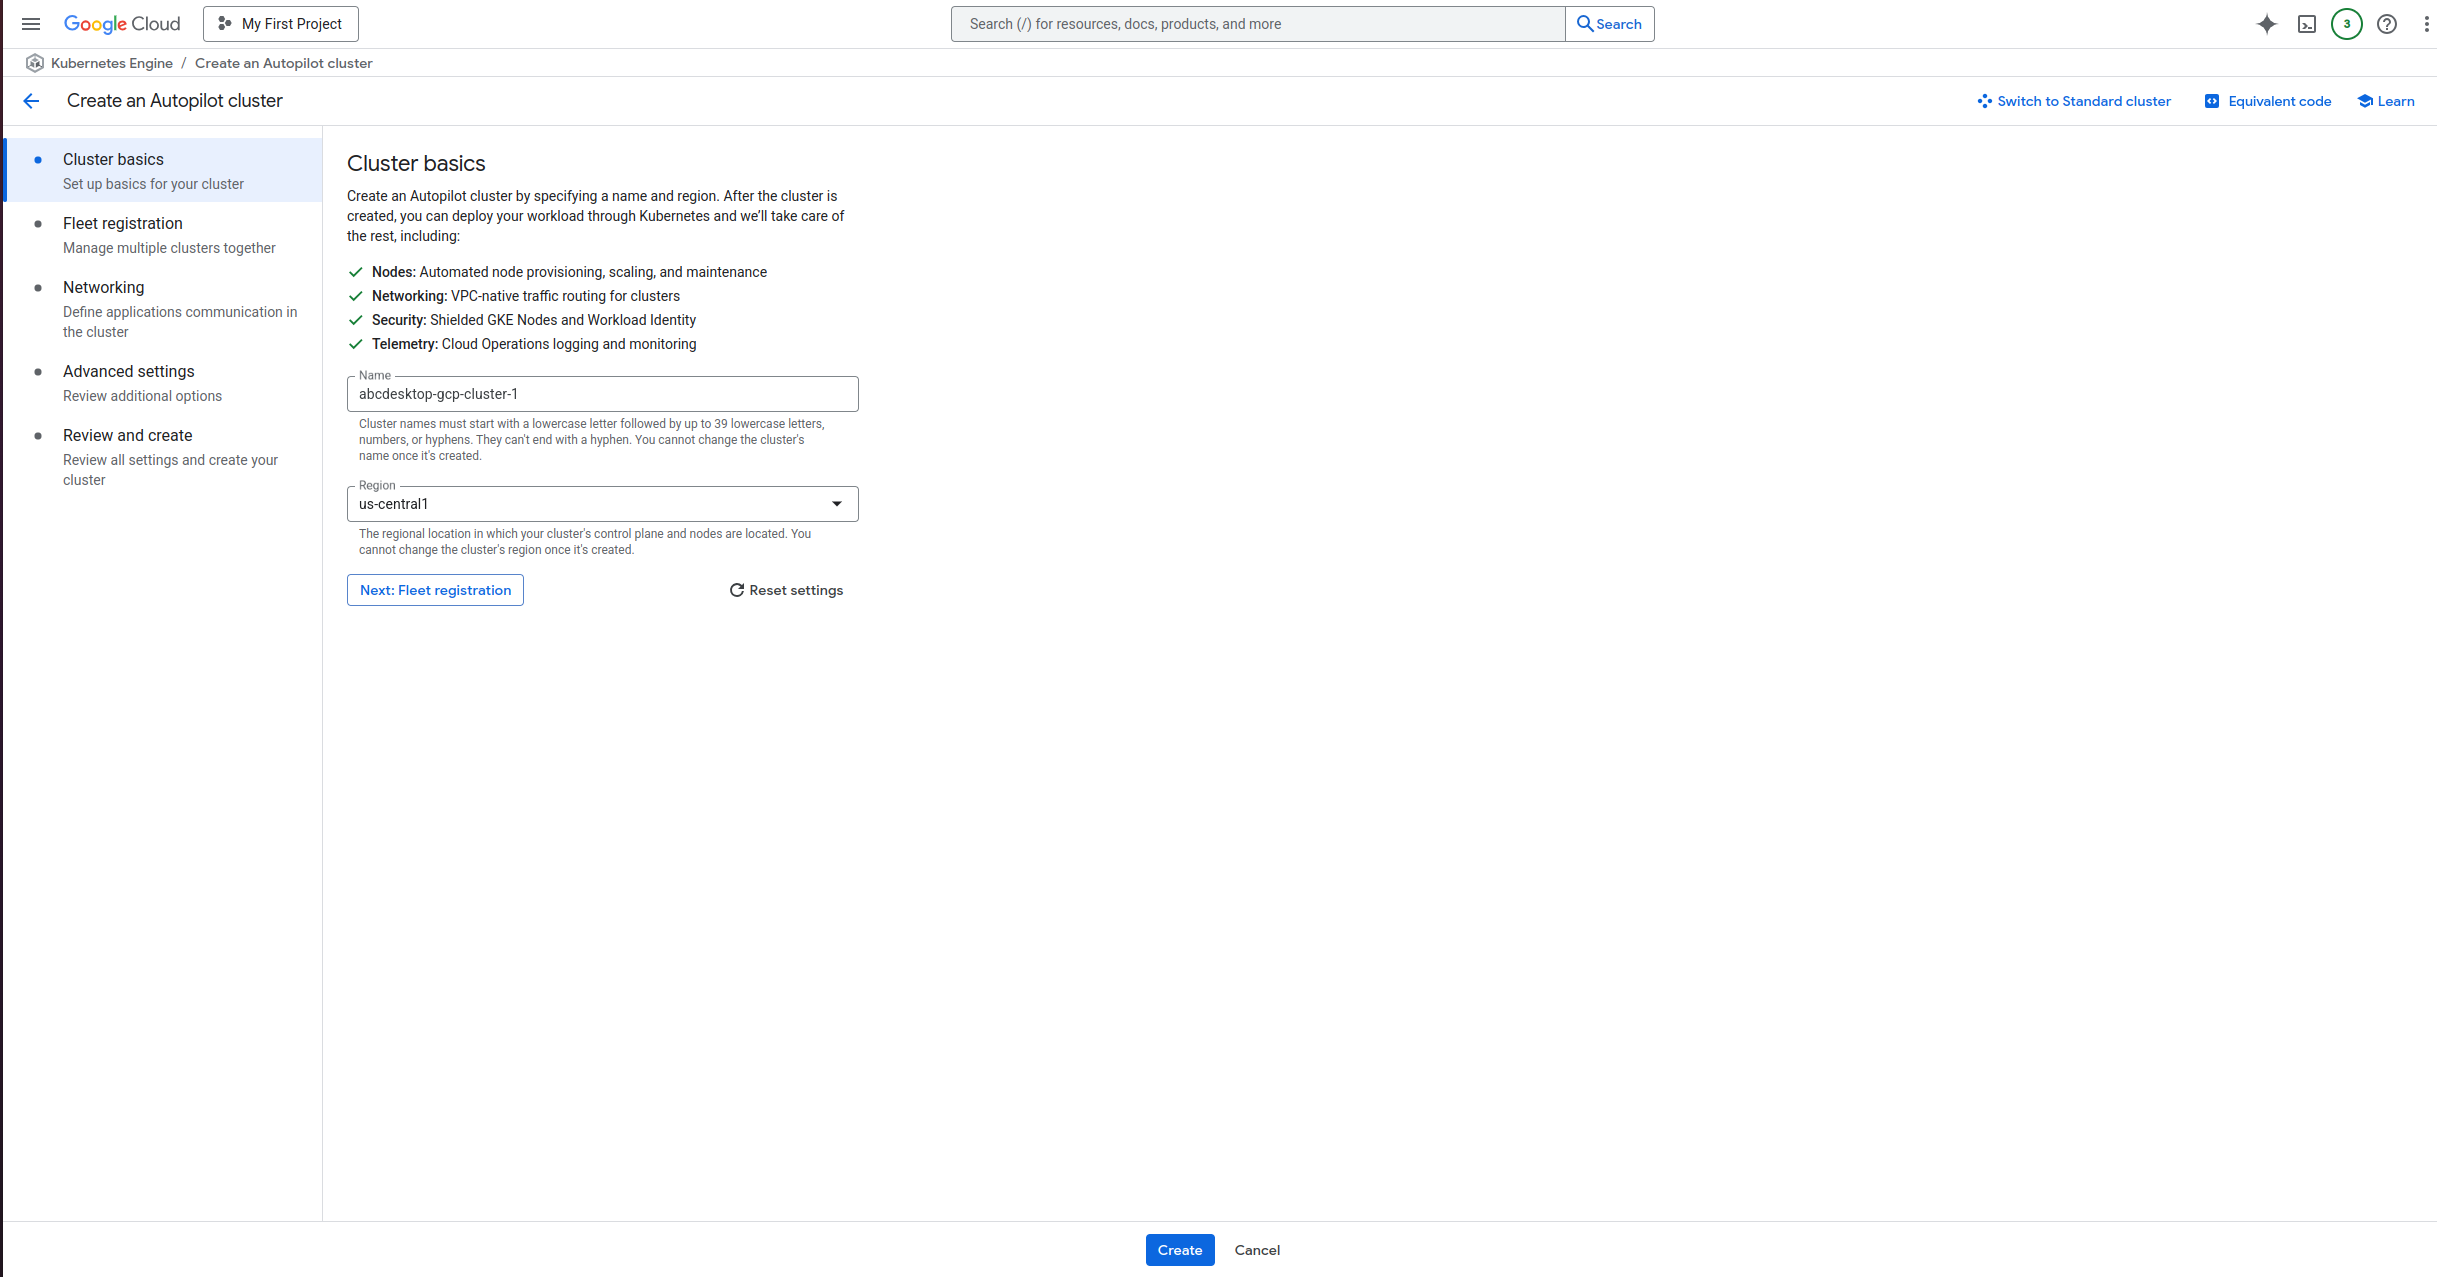Click Reset settings

point(786,590)
